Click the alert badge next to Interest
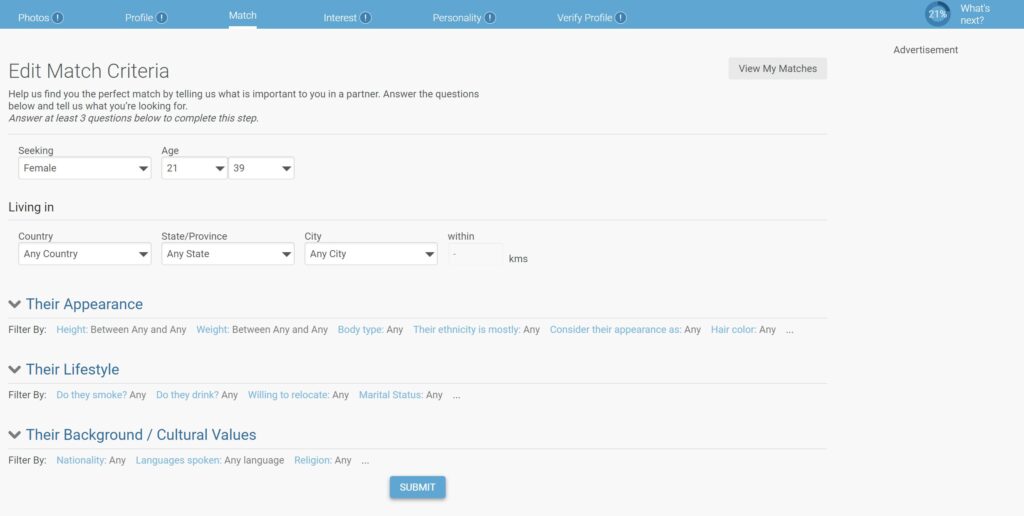The image size is (1024, 516). point(366,17)
